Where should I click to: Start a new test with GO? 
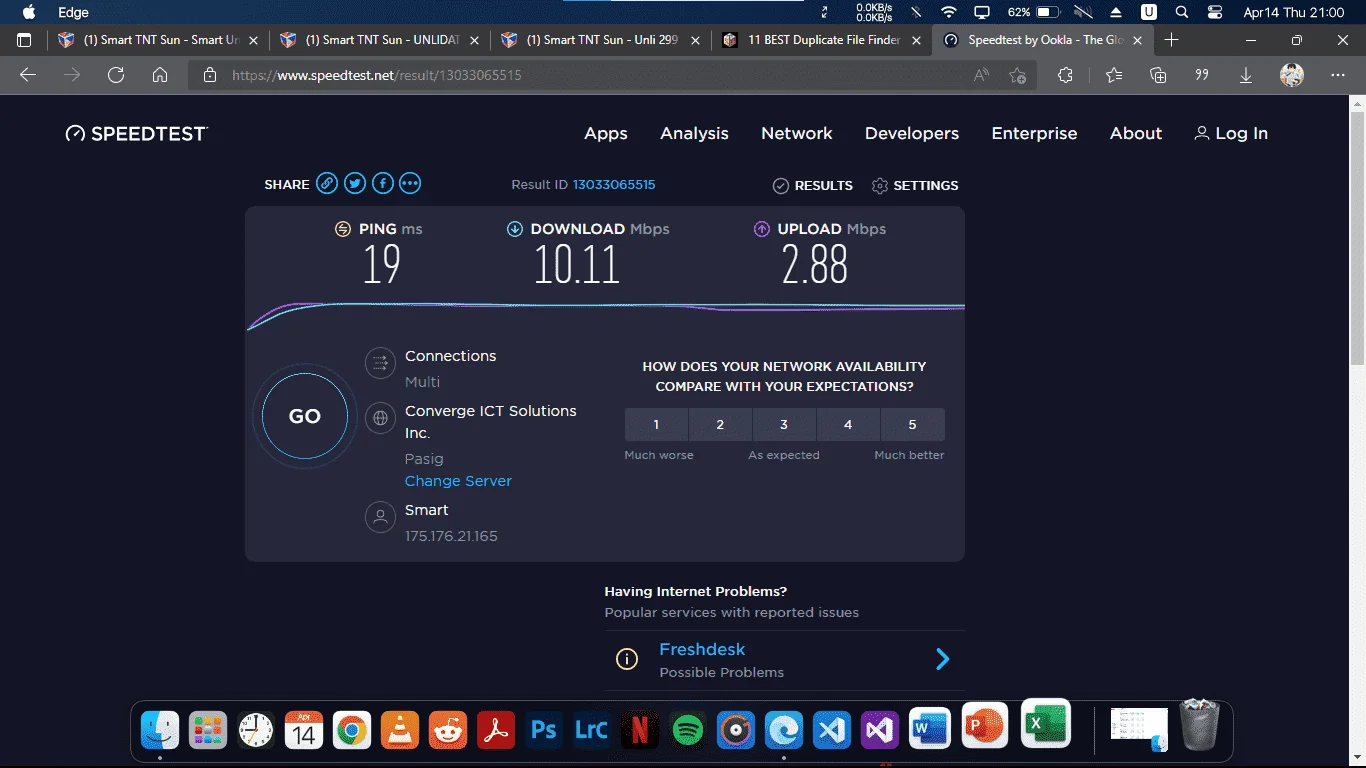(305, 417)
